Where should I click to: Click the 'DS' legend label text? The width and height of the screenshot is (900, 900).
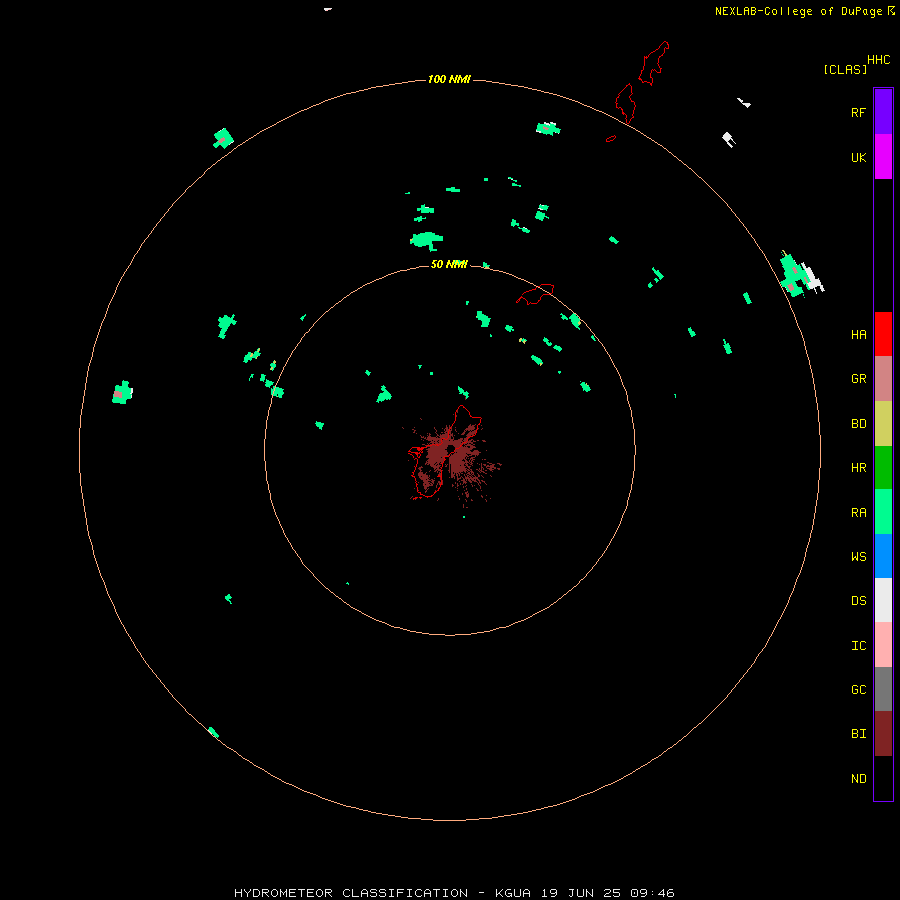(x=858, y=601)
